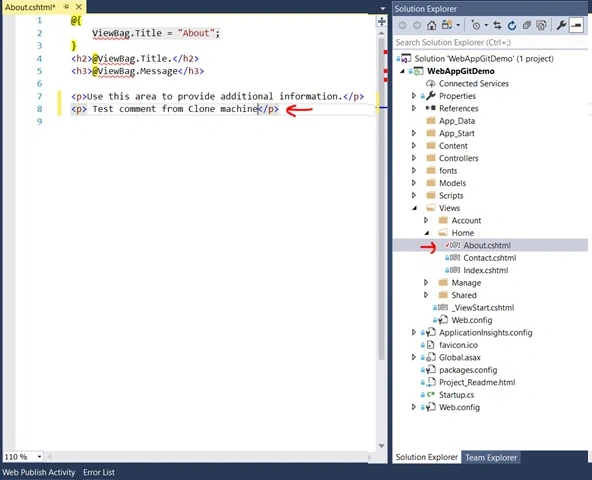This screenshot has height=480, width=592.
Task: Expand the Account folder under Views
Action: pyautogui.click(x=426, y=221)
